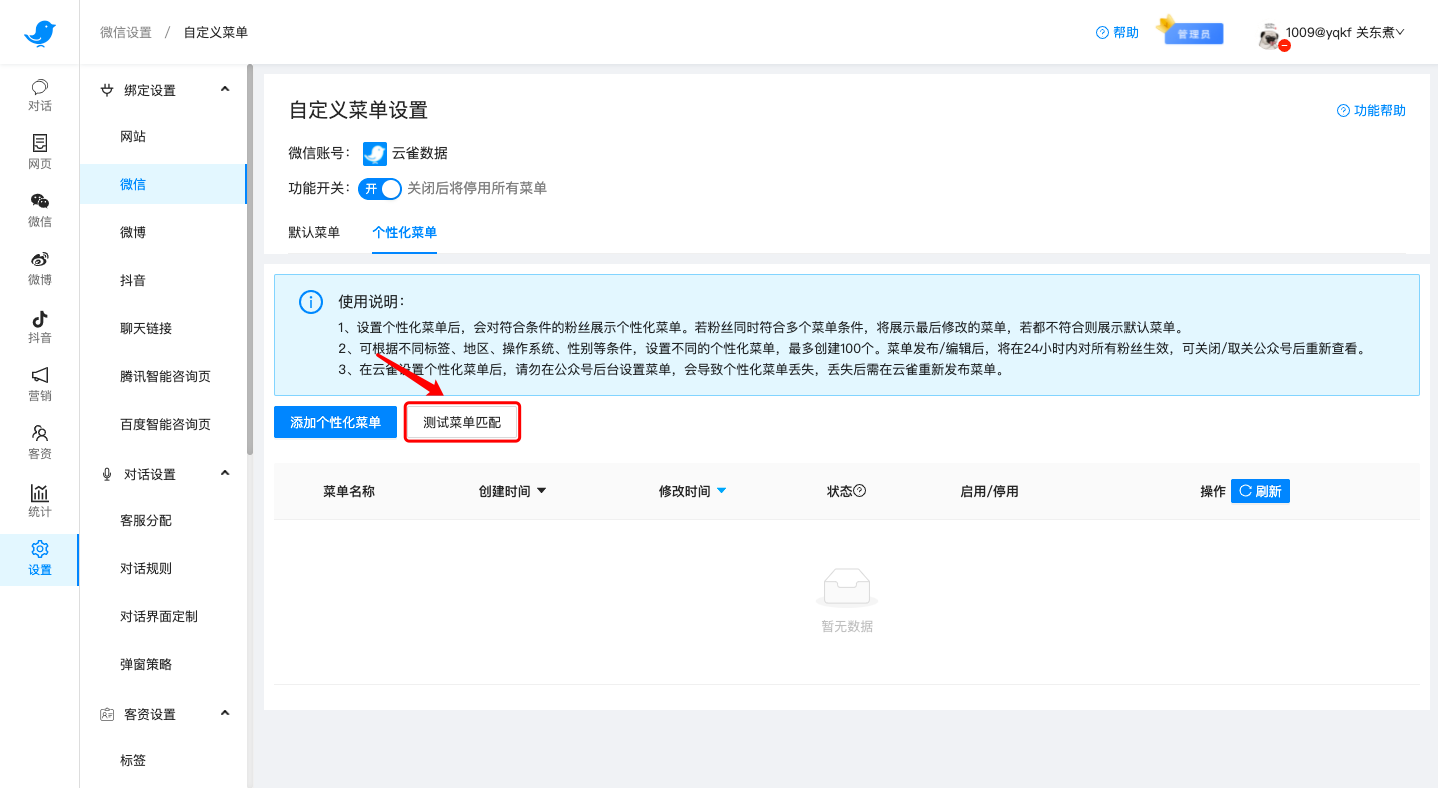The image size is (1438, 788).
Task: Collapse the 绑定设置 section
Action: [225, 89]
